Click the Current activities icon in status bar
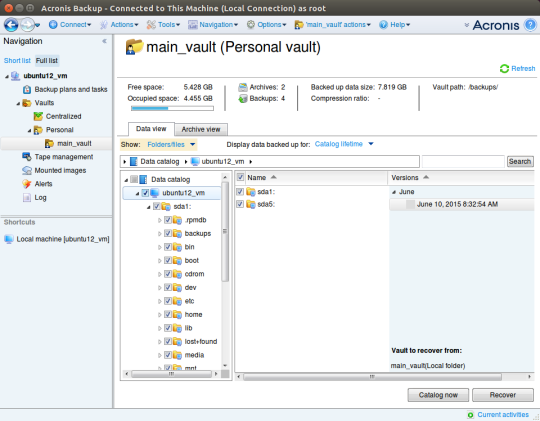 [x=470, y=415]
